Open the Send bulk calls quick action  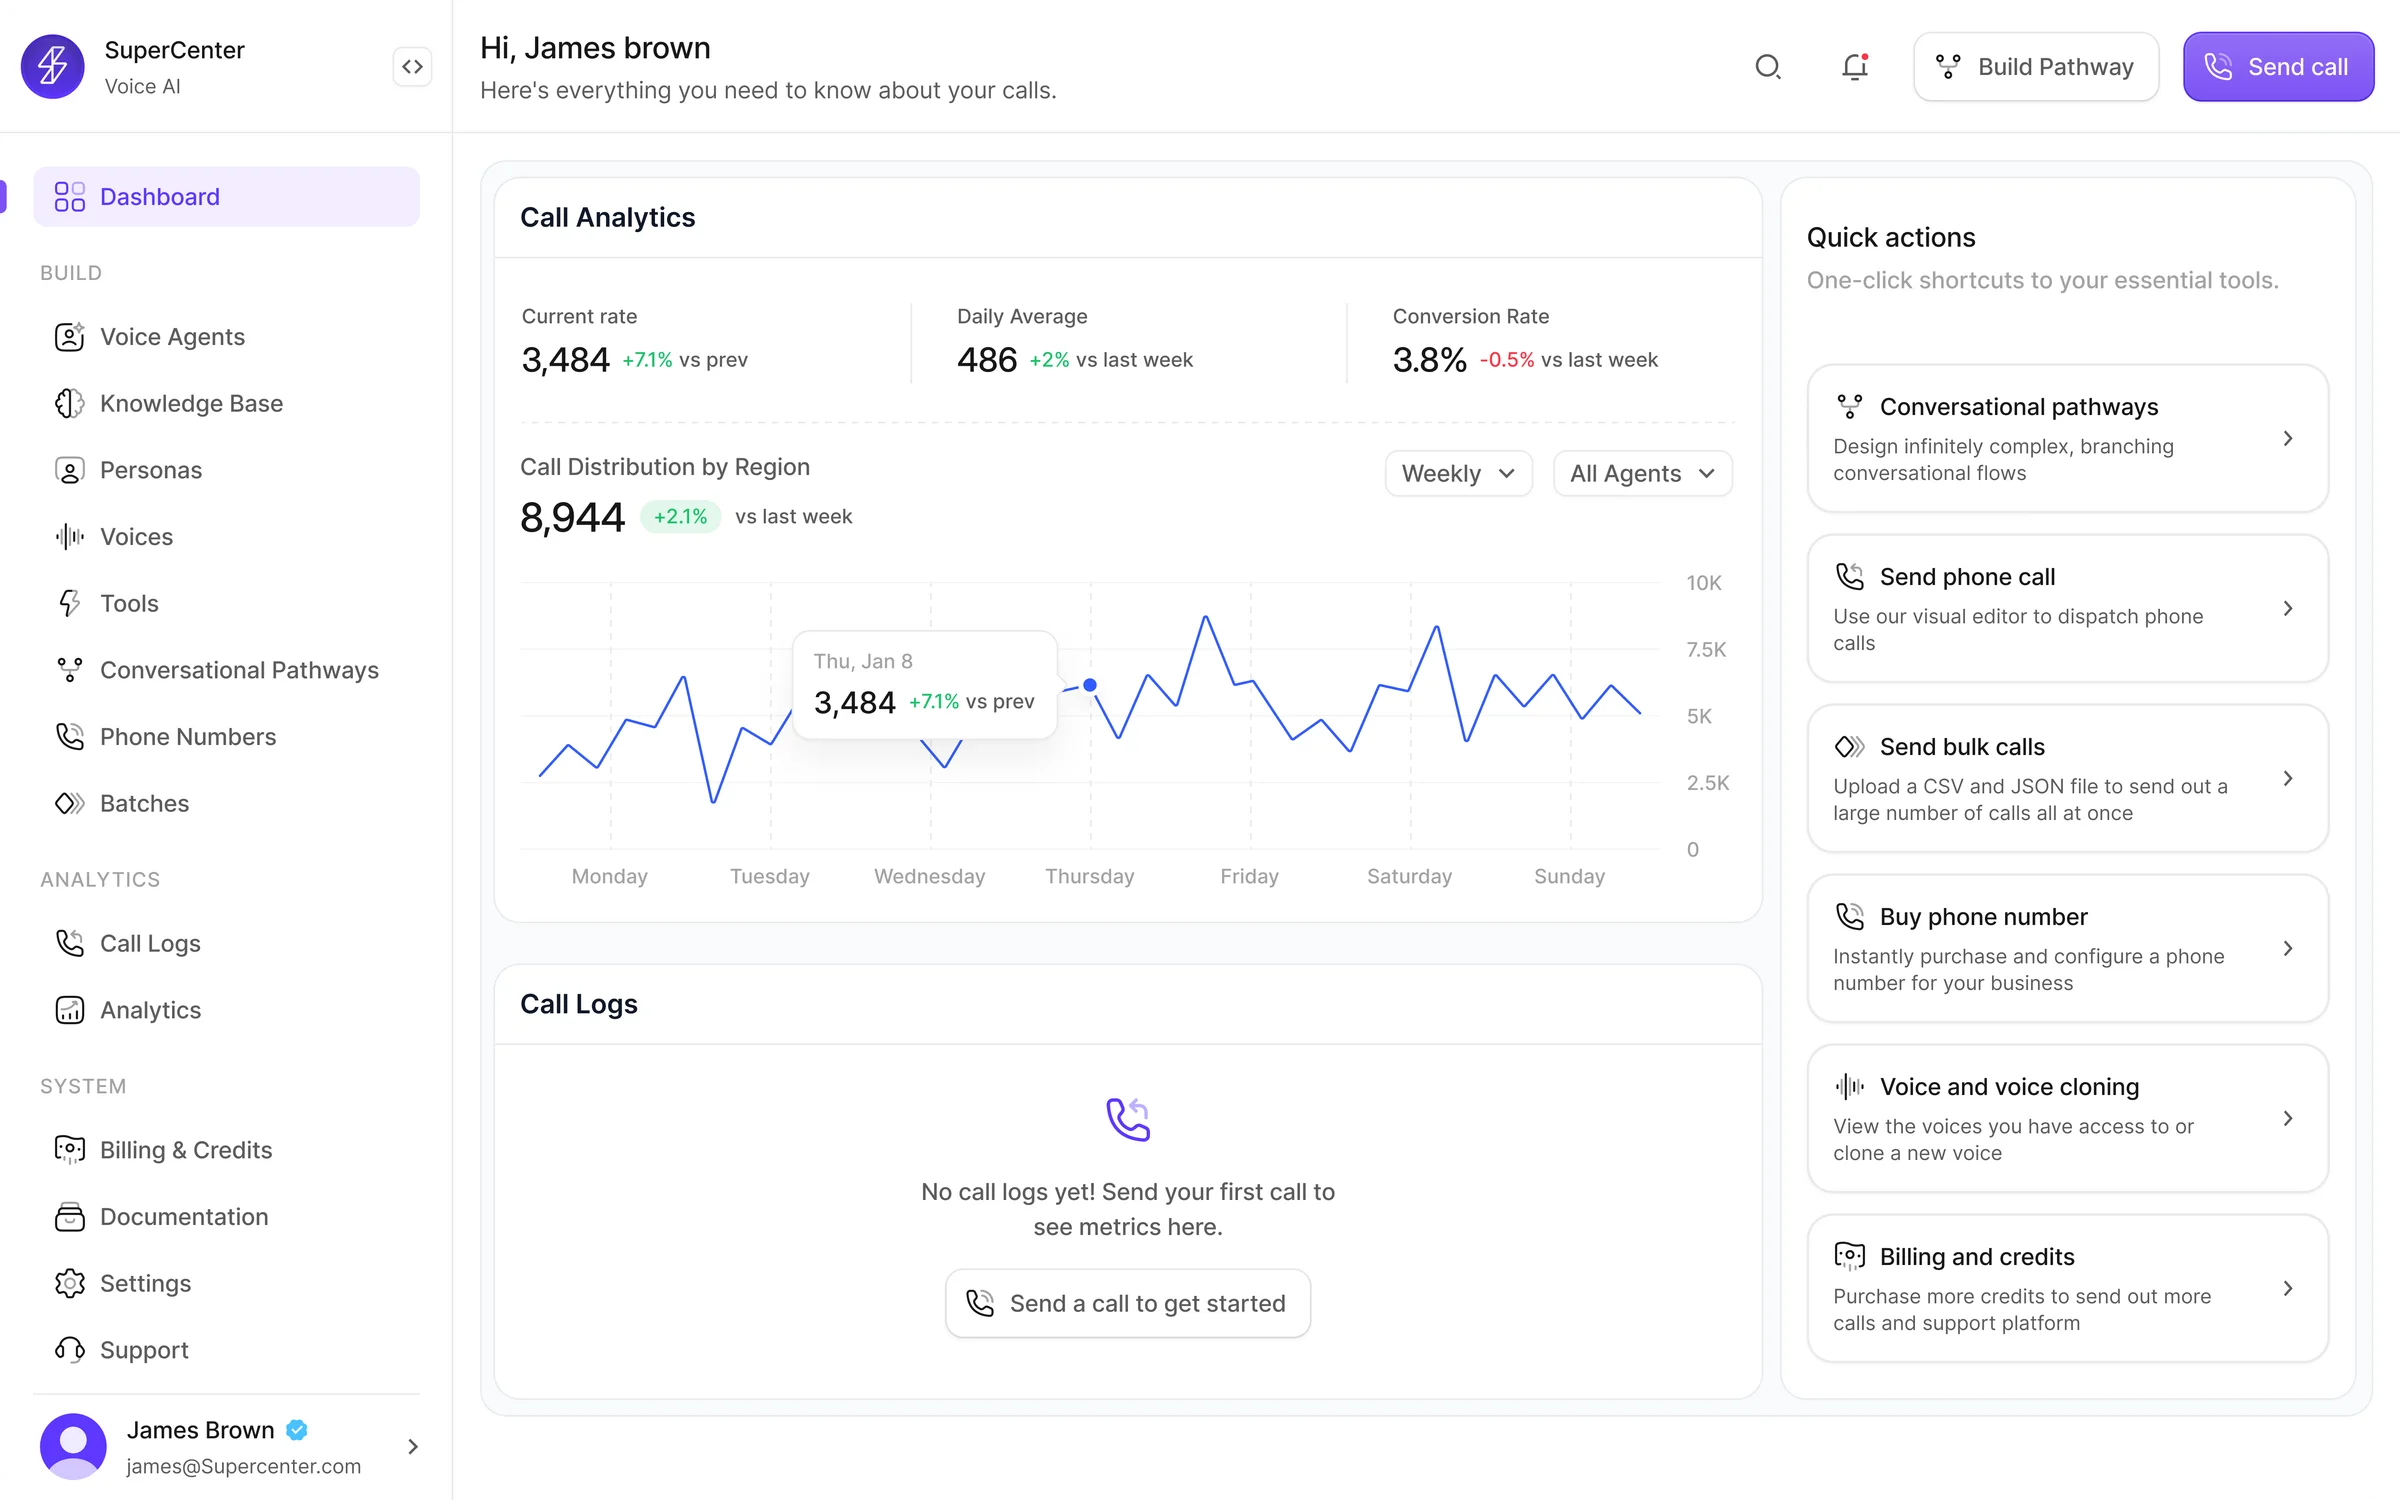pos(2066,779)
